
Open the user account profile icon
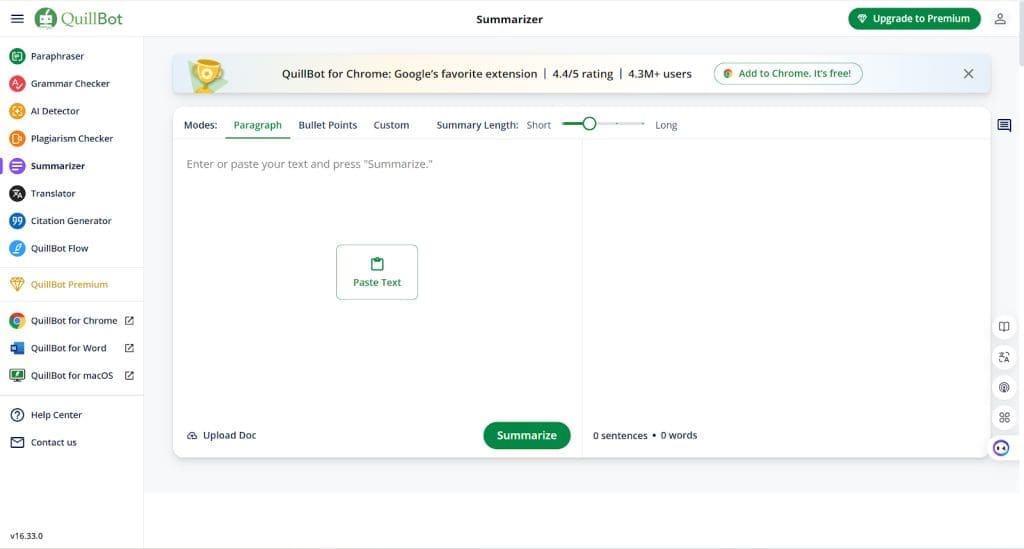point(1000,19)
